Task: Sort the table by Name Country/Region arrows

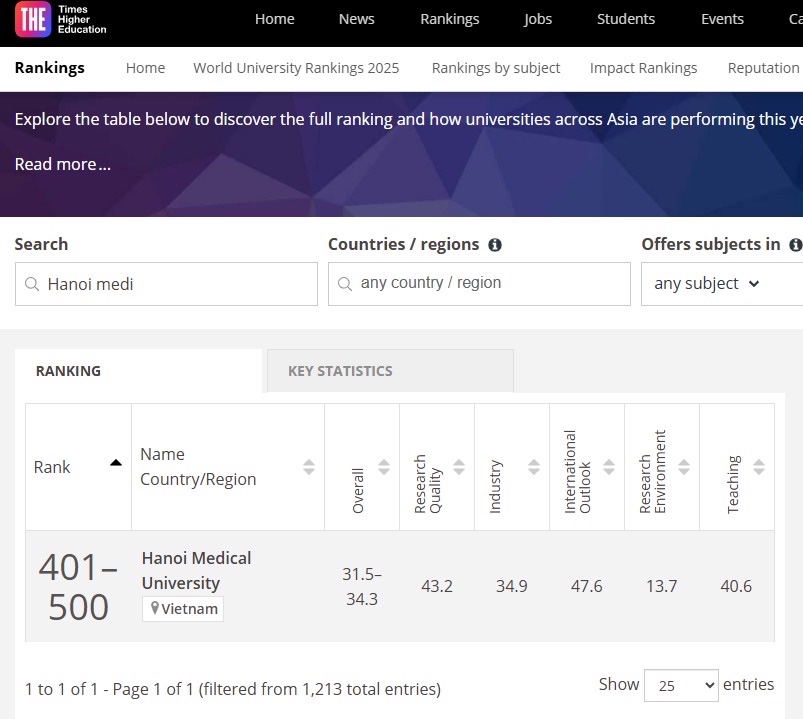Action: 309,467
